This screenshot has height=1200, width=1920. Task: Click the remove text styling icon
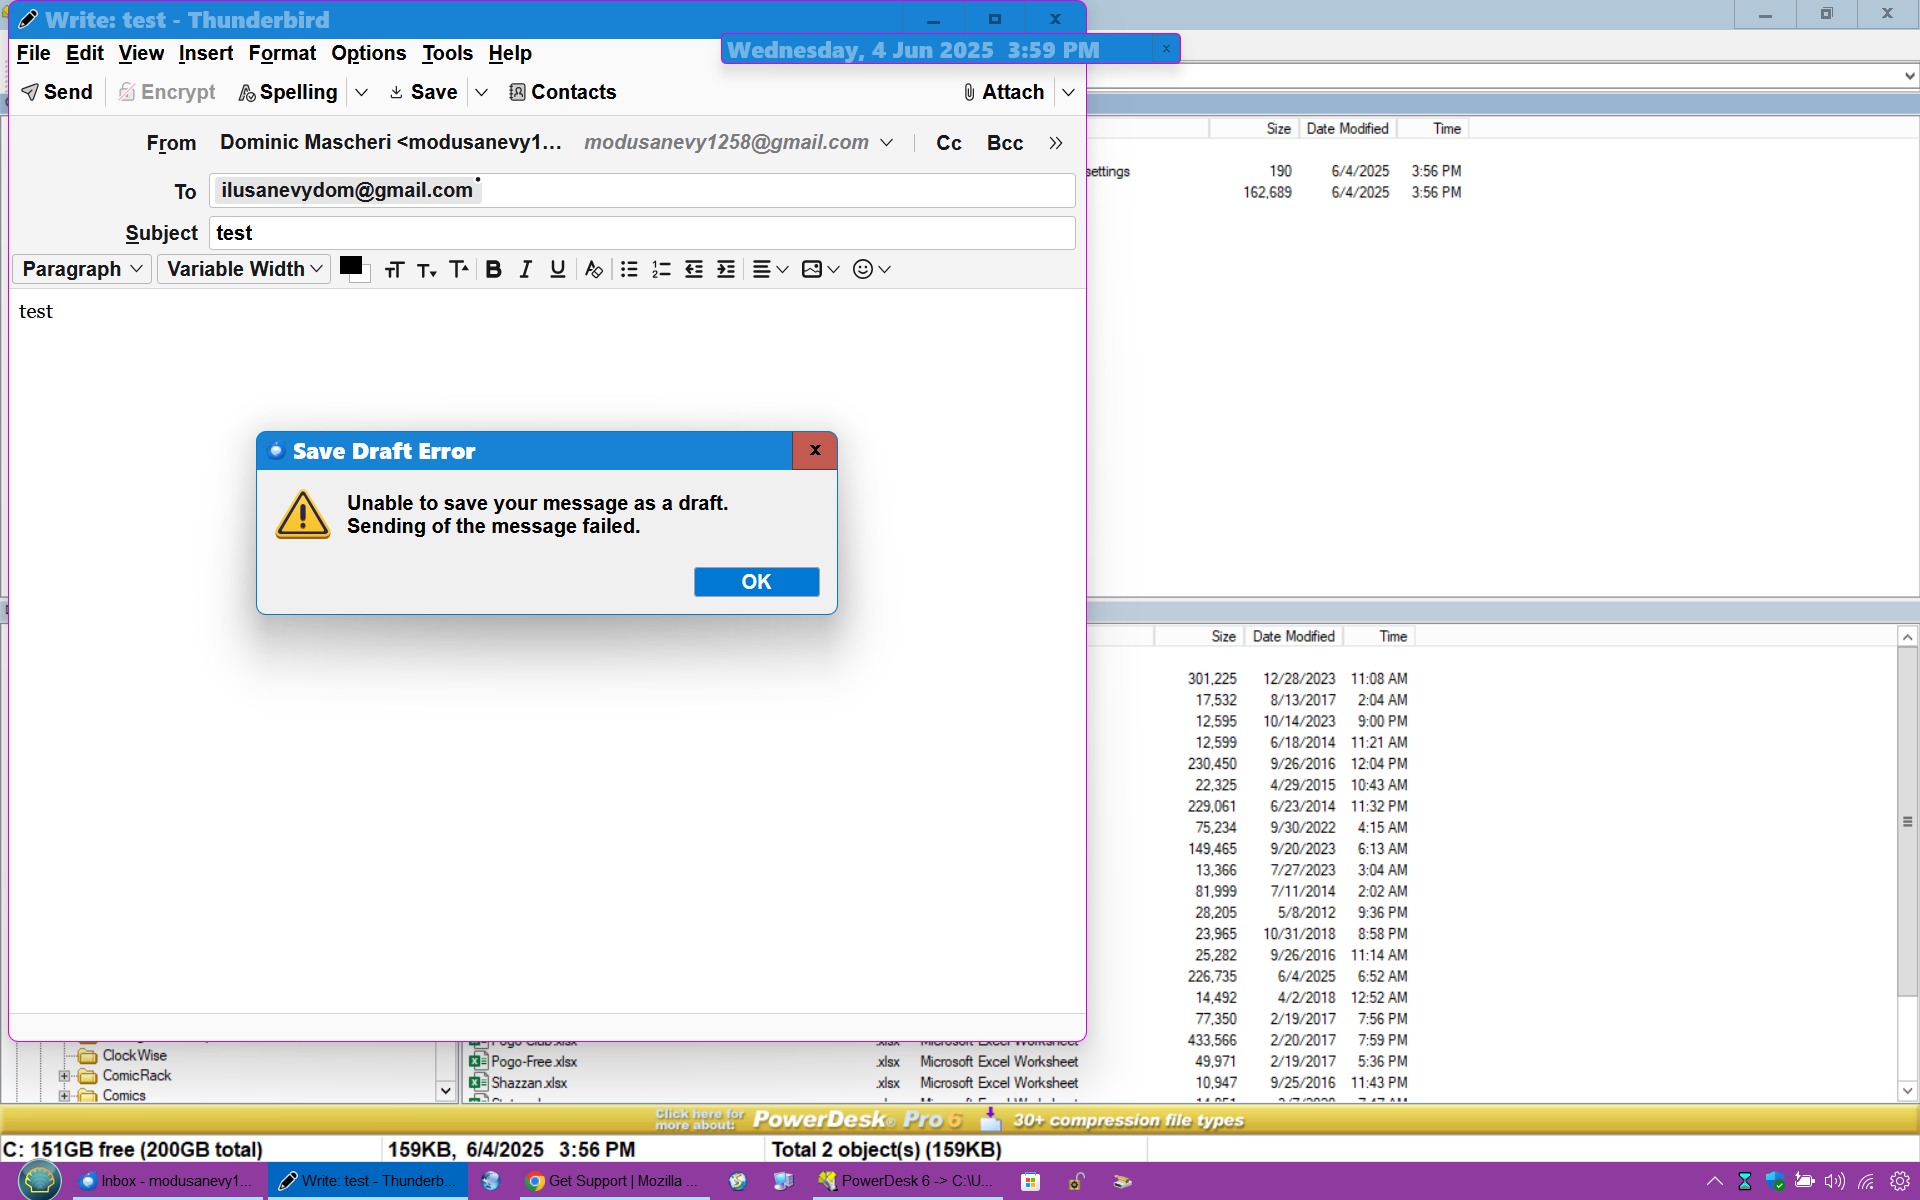pos(594,269)
